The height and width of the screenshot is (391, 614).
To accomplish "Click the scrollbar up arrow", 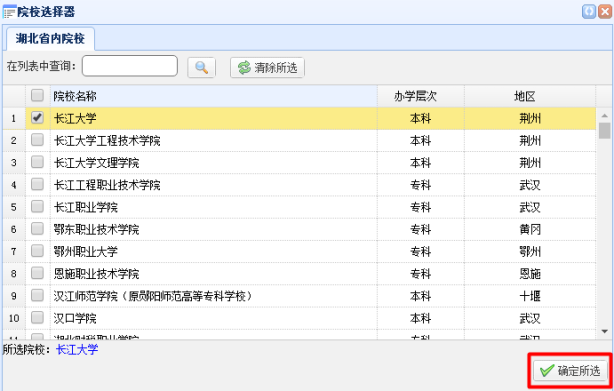I will (x=605, y=116).
